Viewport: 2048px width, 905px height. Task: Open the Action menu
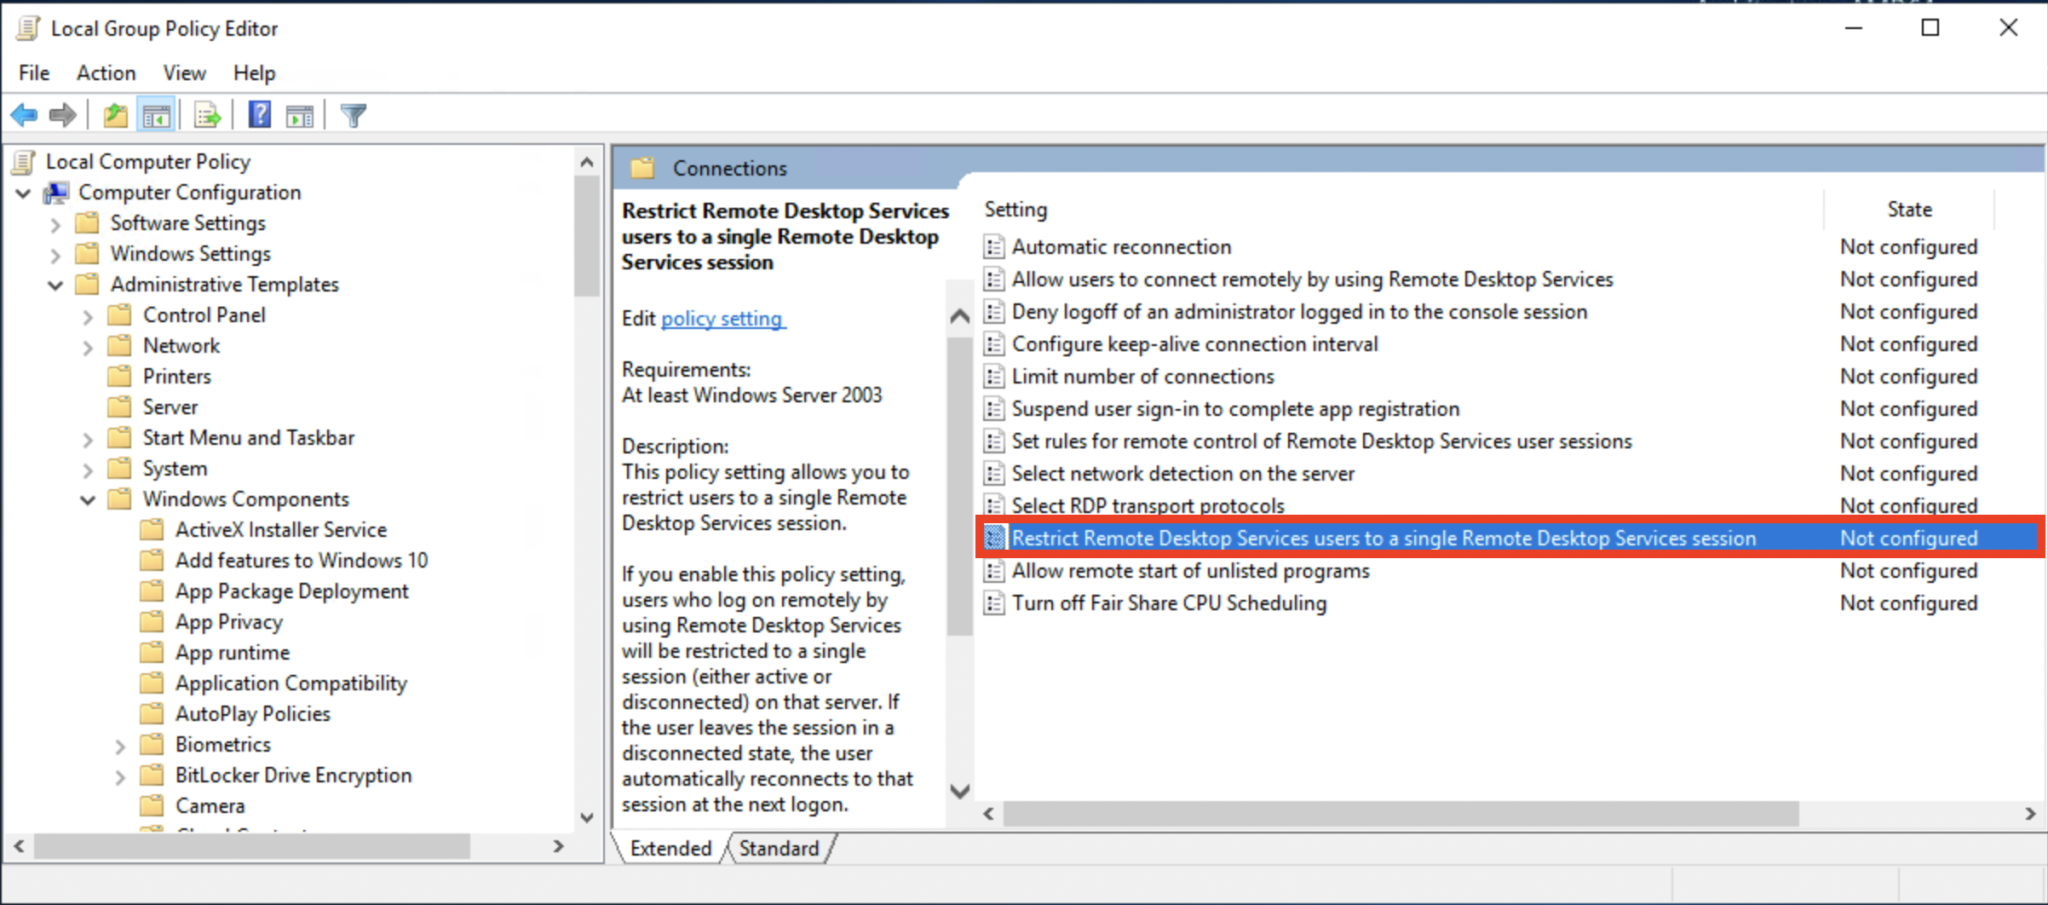[x=105, y=72]
